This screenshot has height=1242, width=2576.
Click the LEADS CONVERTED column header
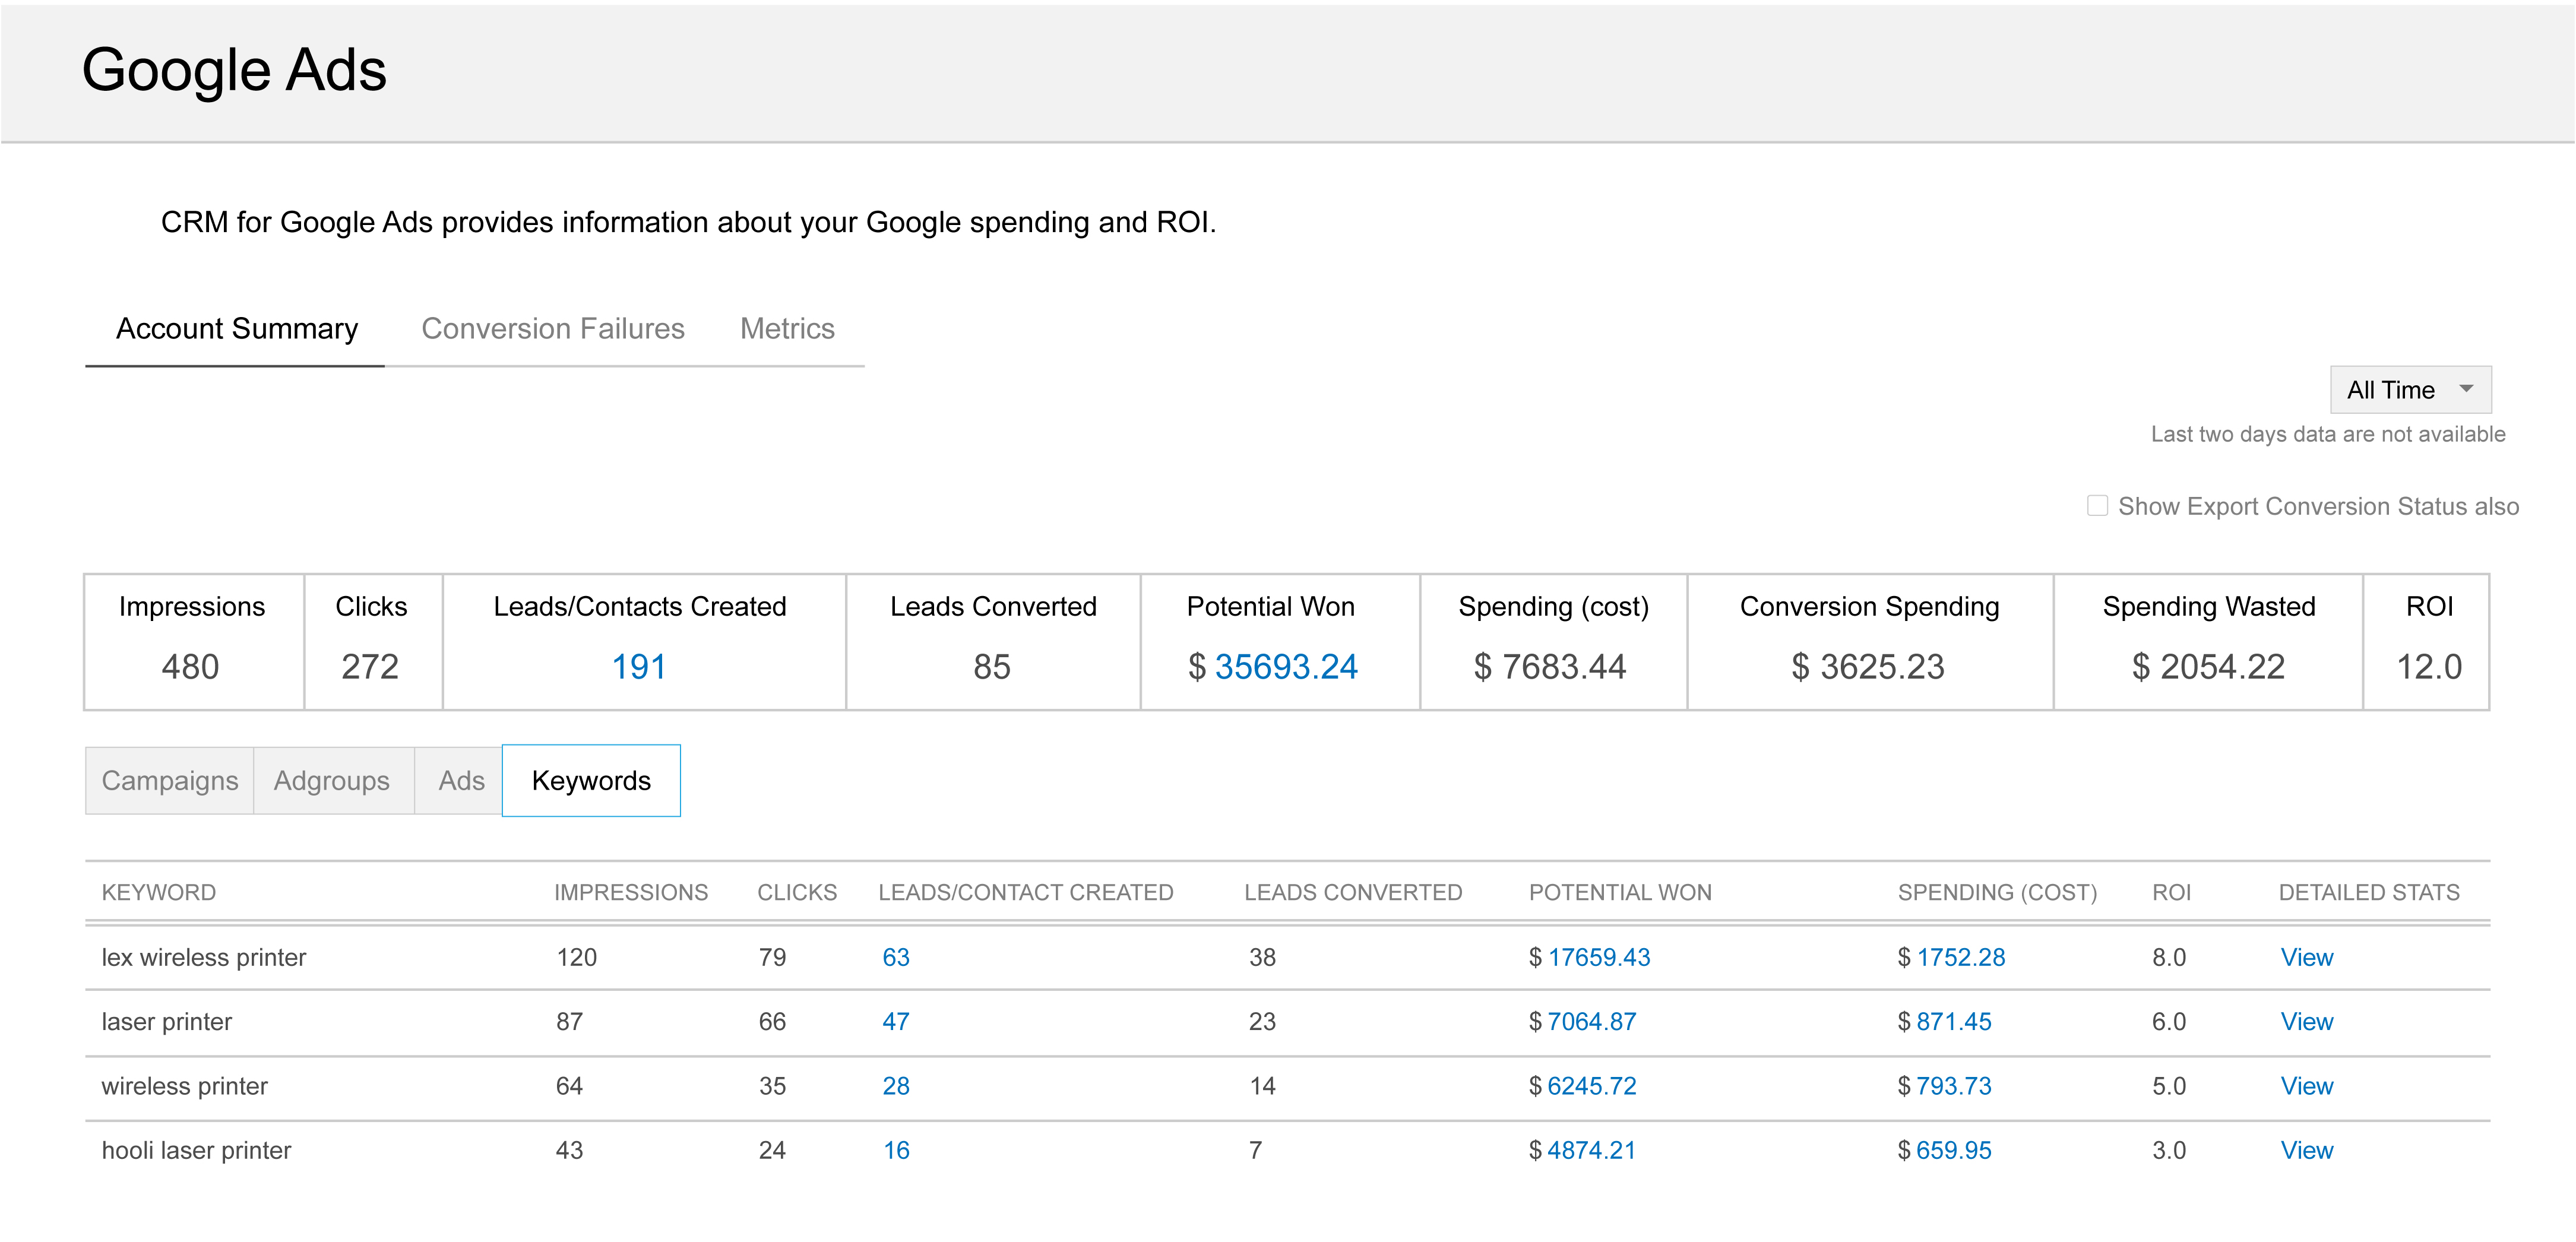1353,893
